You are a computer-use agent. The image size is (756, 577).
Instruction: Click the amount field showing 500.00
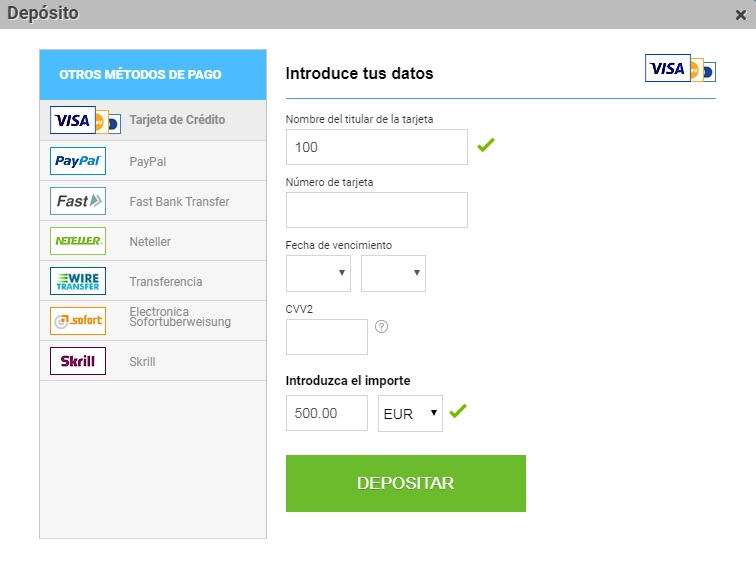click(326, 413)
